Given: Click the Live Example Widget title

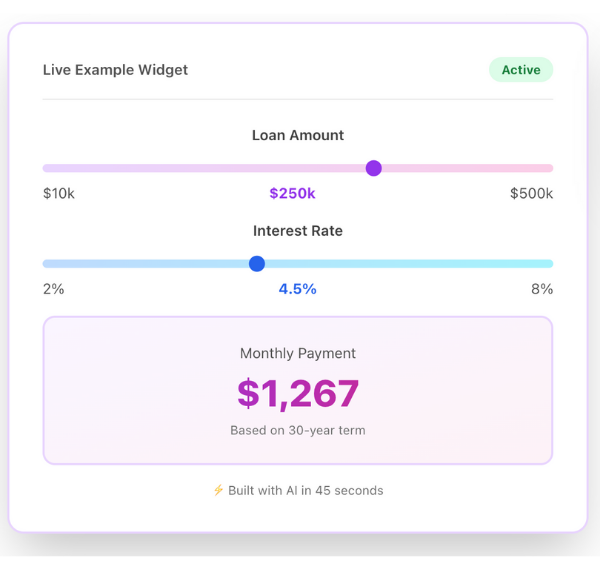Looking at the screenshot, I should click(x=115, y=70).
